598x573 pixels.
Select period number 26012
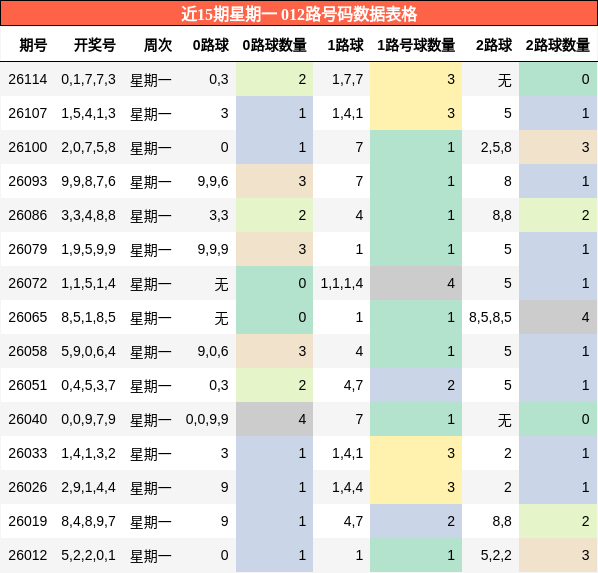[x=27, y=555]
